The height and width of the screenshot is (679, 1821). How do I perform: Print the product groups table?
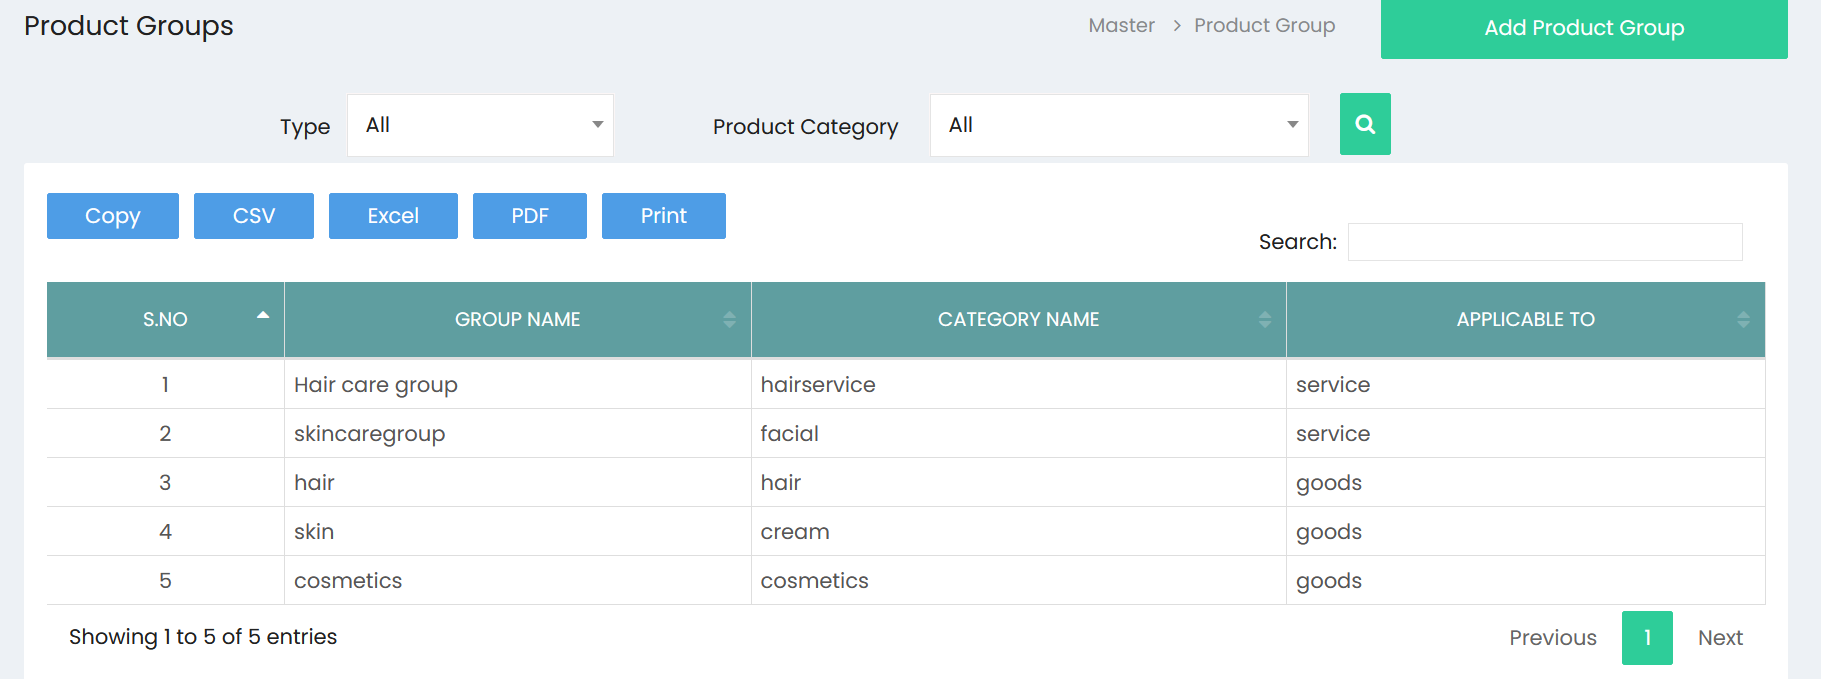(x=664, y=216)
